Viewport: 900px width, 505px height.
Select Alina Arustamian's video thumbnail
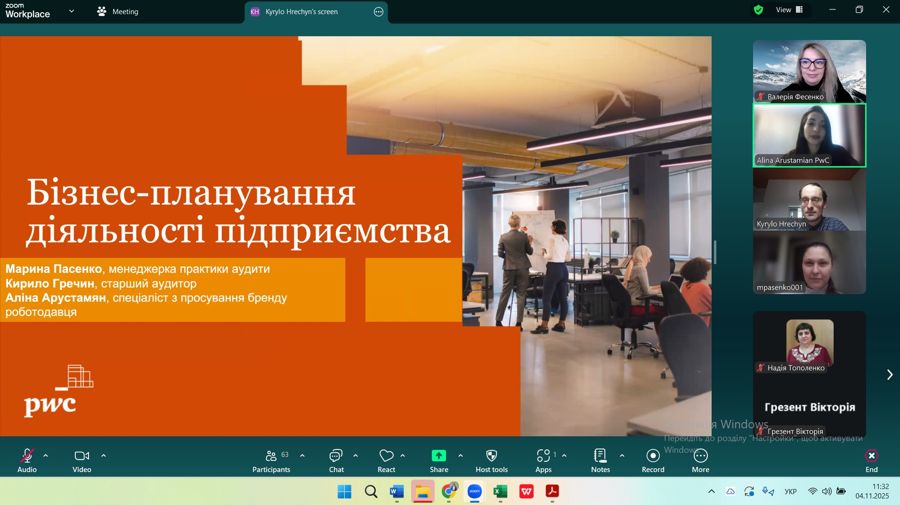point(809,135)
